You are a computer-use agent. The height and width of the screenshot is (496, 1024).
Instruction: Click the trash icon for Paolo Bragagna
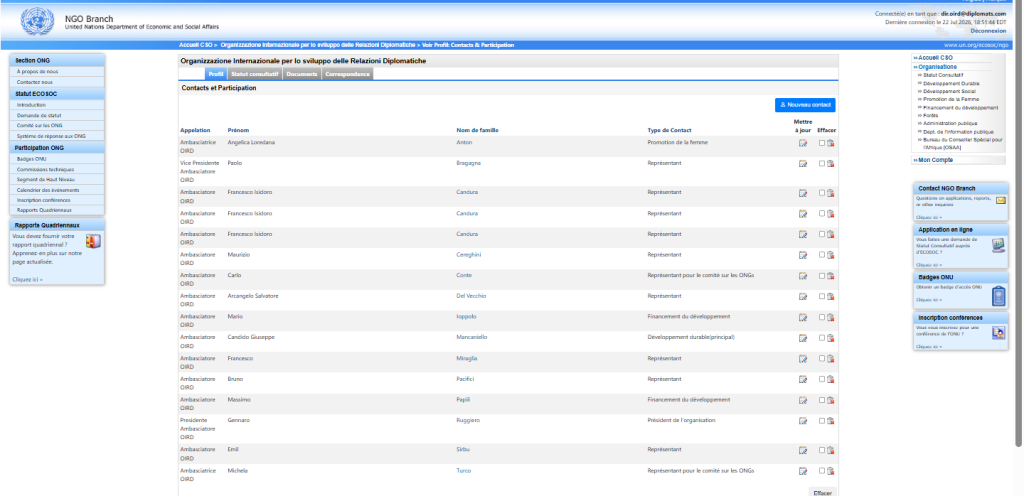coord(831,164)
